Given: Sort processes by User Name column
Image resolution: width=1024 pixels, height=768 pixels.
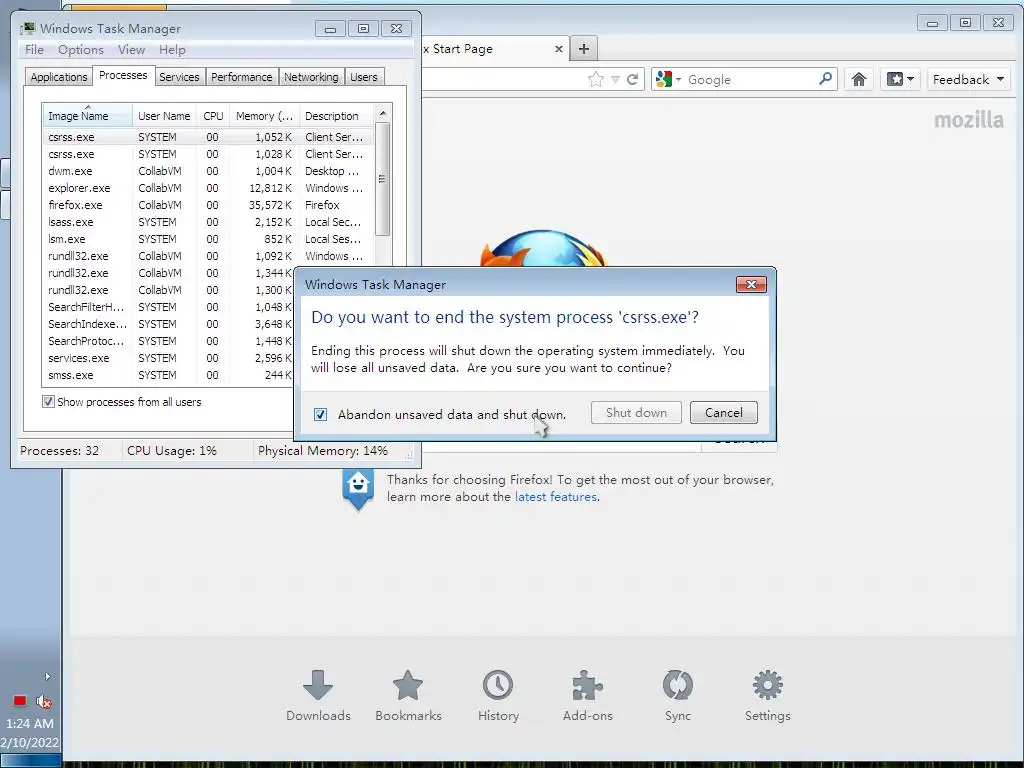Looking at the screenshot, I should [164, 116].
